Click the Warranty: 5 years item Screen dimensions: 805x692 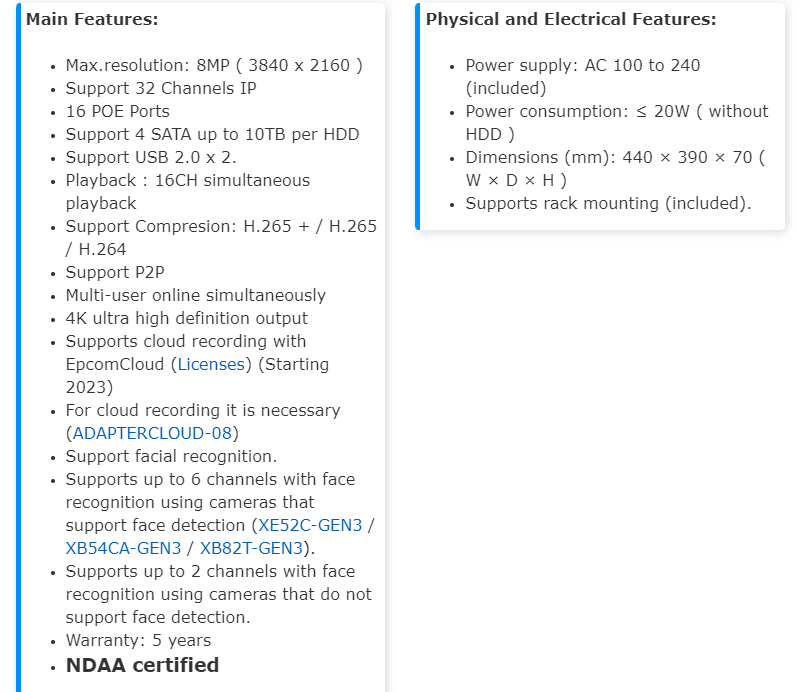click(138, 640)
